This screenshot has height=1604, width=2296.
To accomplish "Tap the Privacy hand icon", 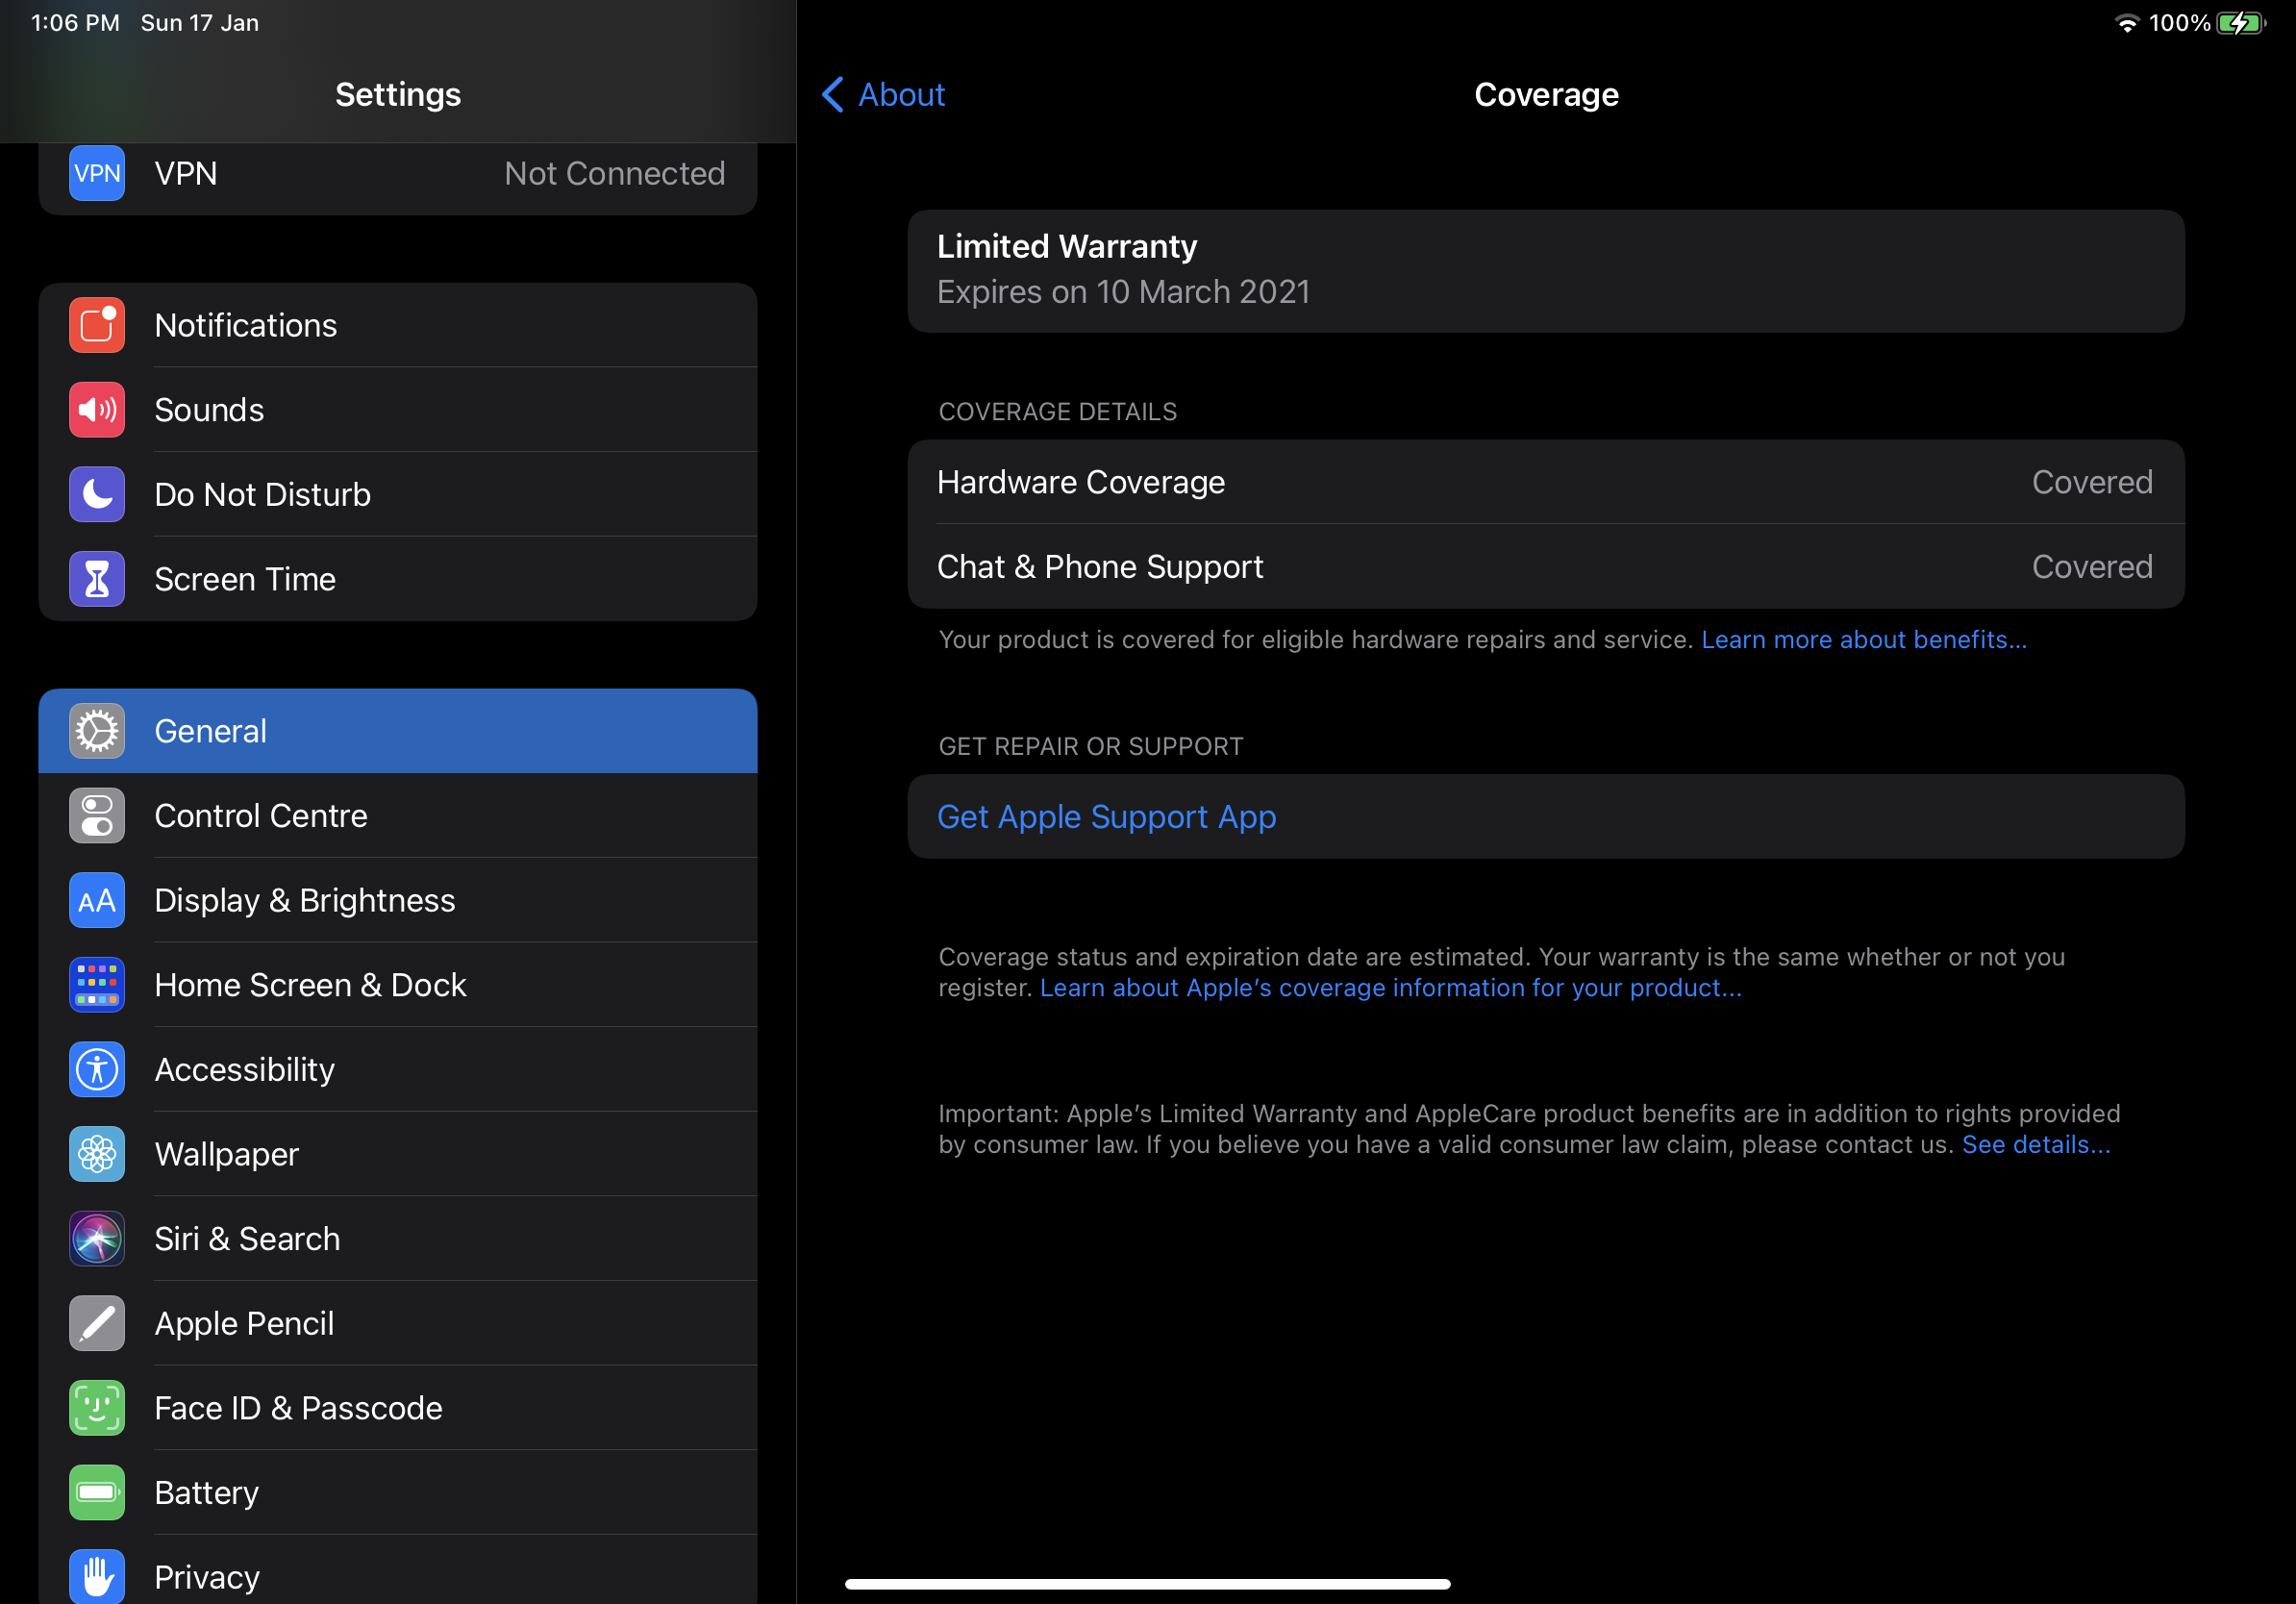I will click(97, 1577).
